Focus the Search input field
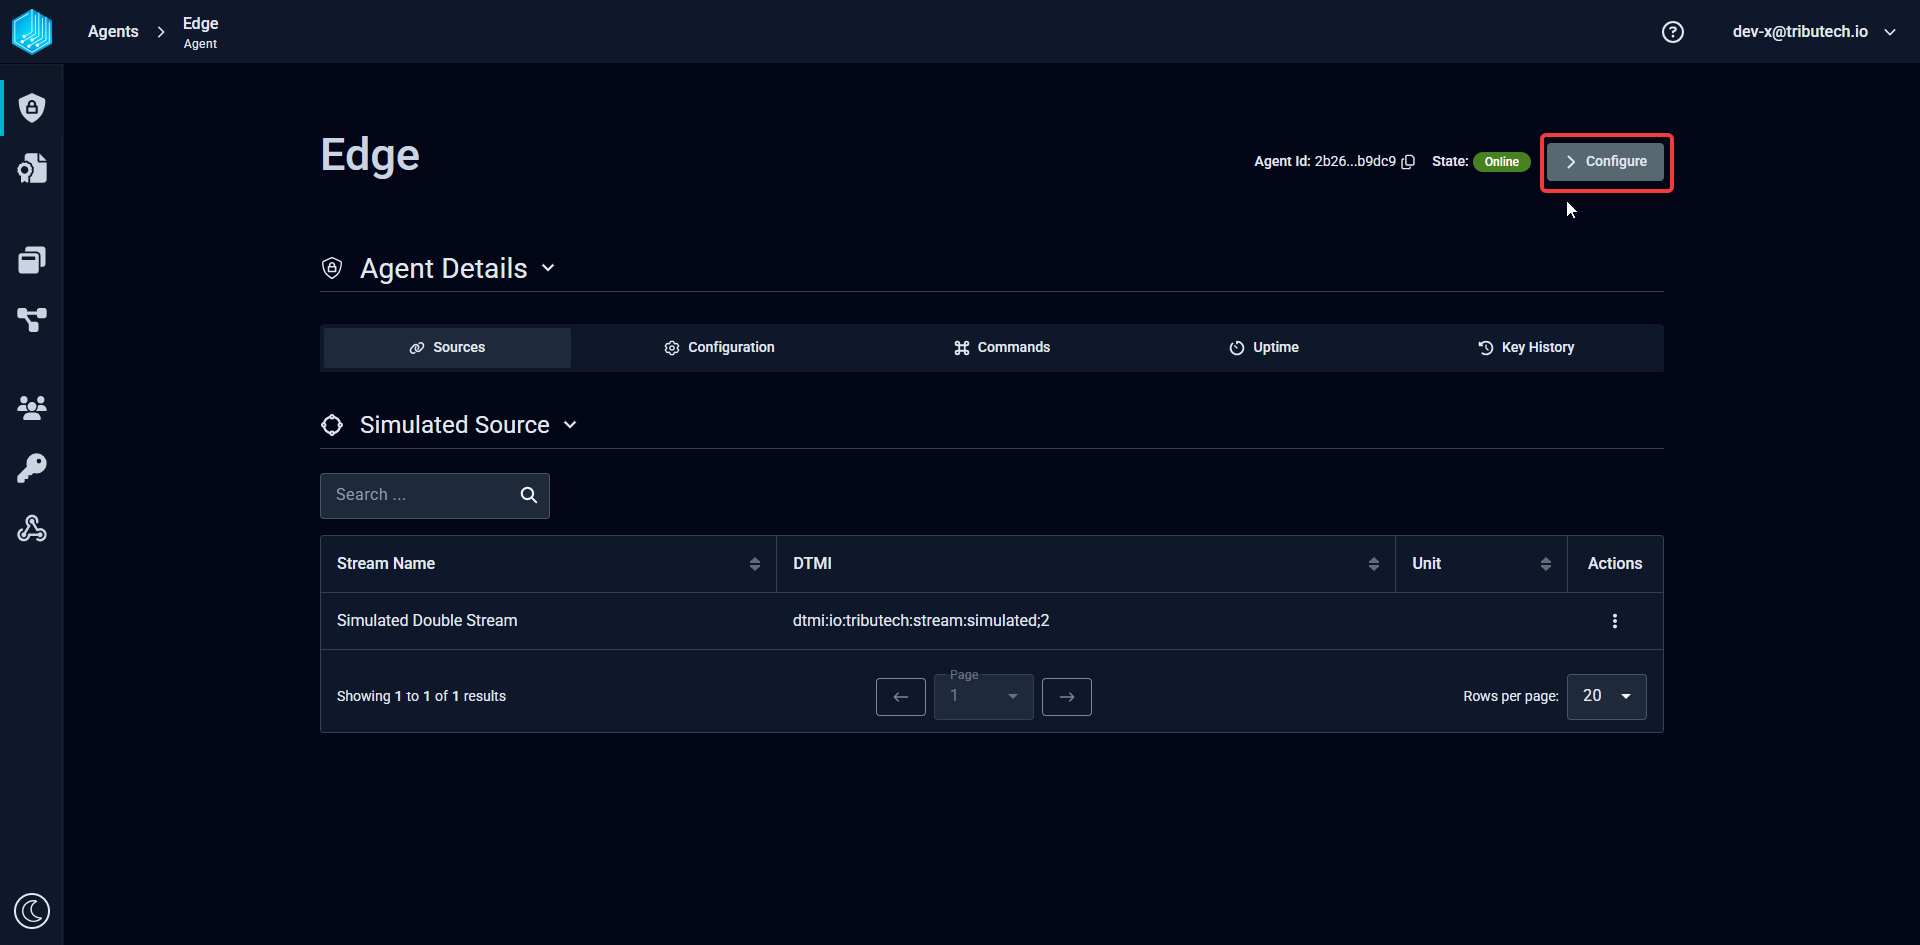Image resolution: width=1920 pixels, height=945 pixels. click(435, 496)
